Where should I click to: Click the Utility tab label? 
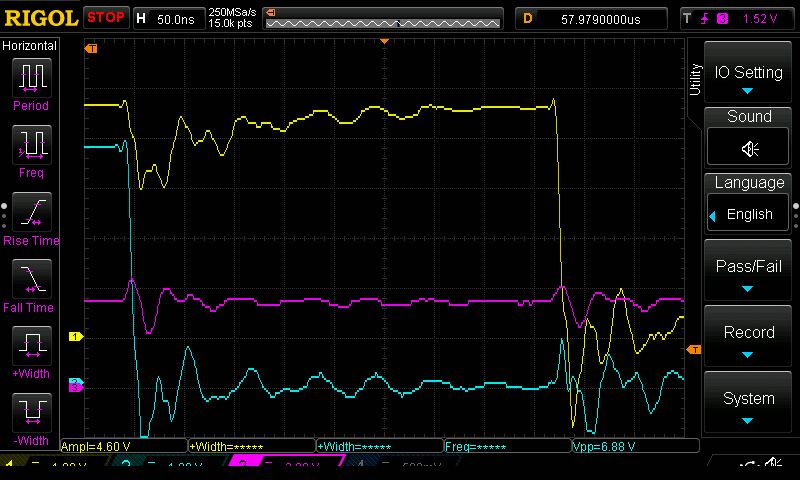695,79
